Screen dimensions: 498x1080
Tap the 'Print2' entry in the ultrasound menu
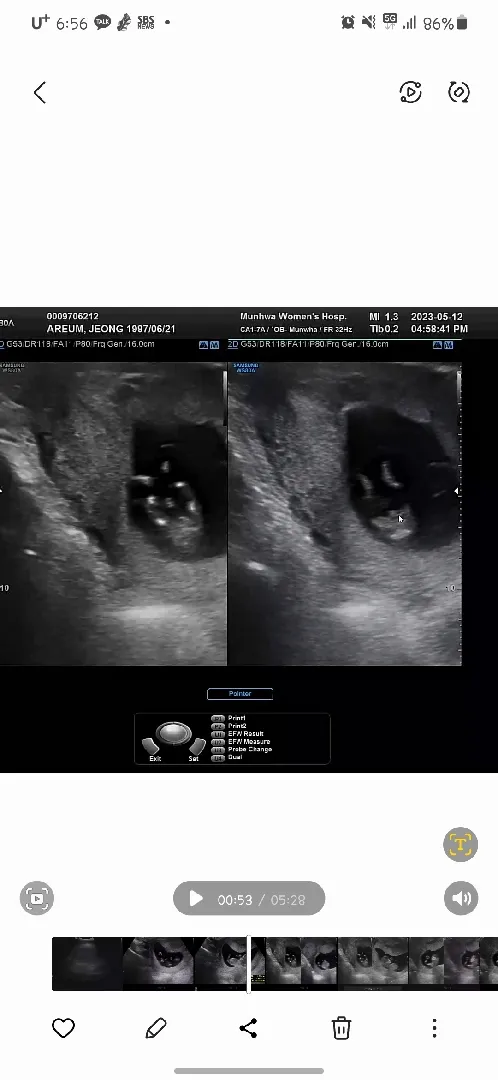(x=237, y=726)
